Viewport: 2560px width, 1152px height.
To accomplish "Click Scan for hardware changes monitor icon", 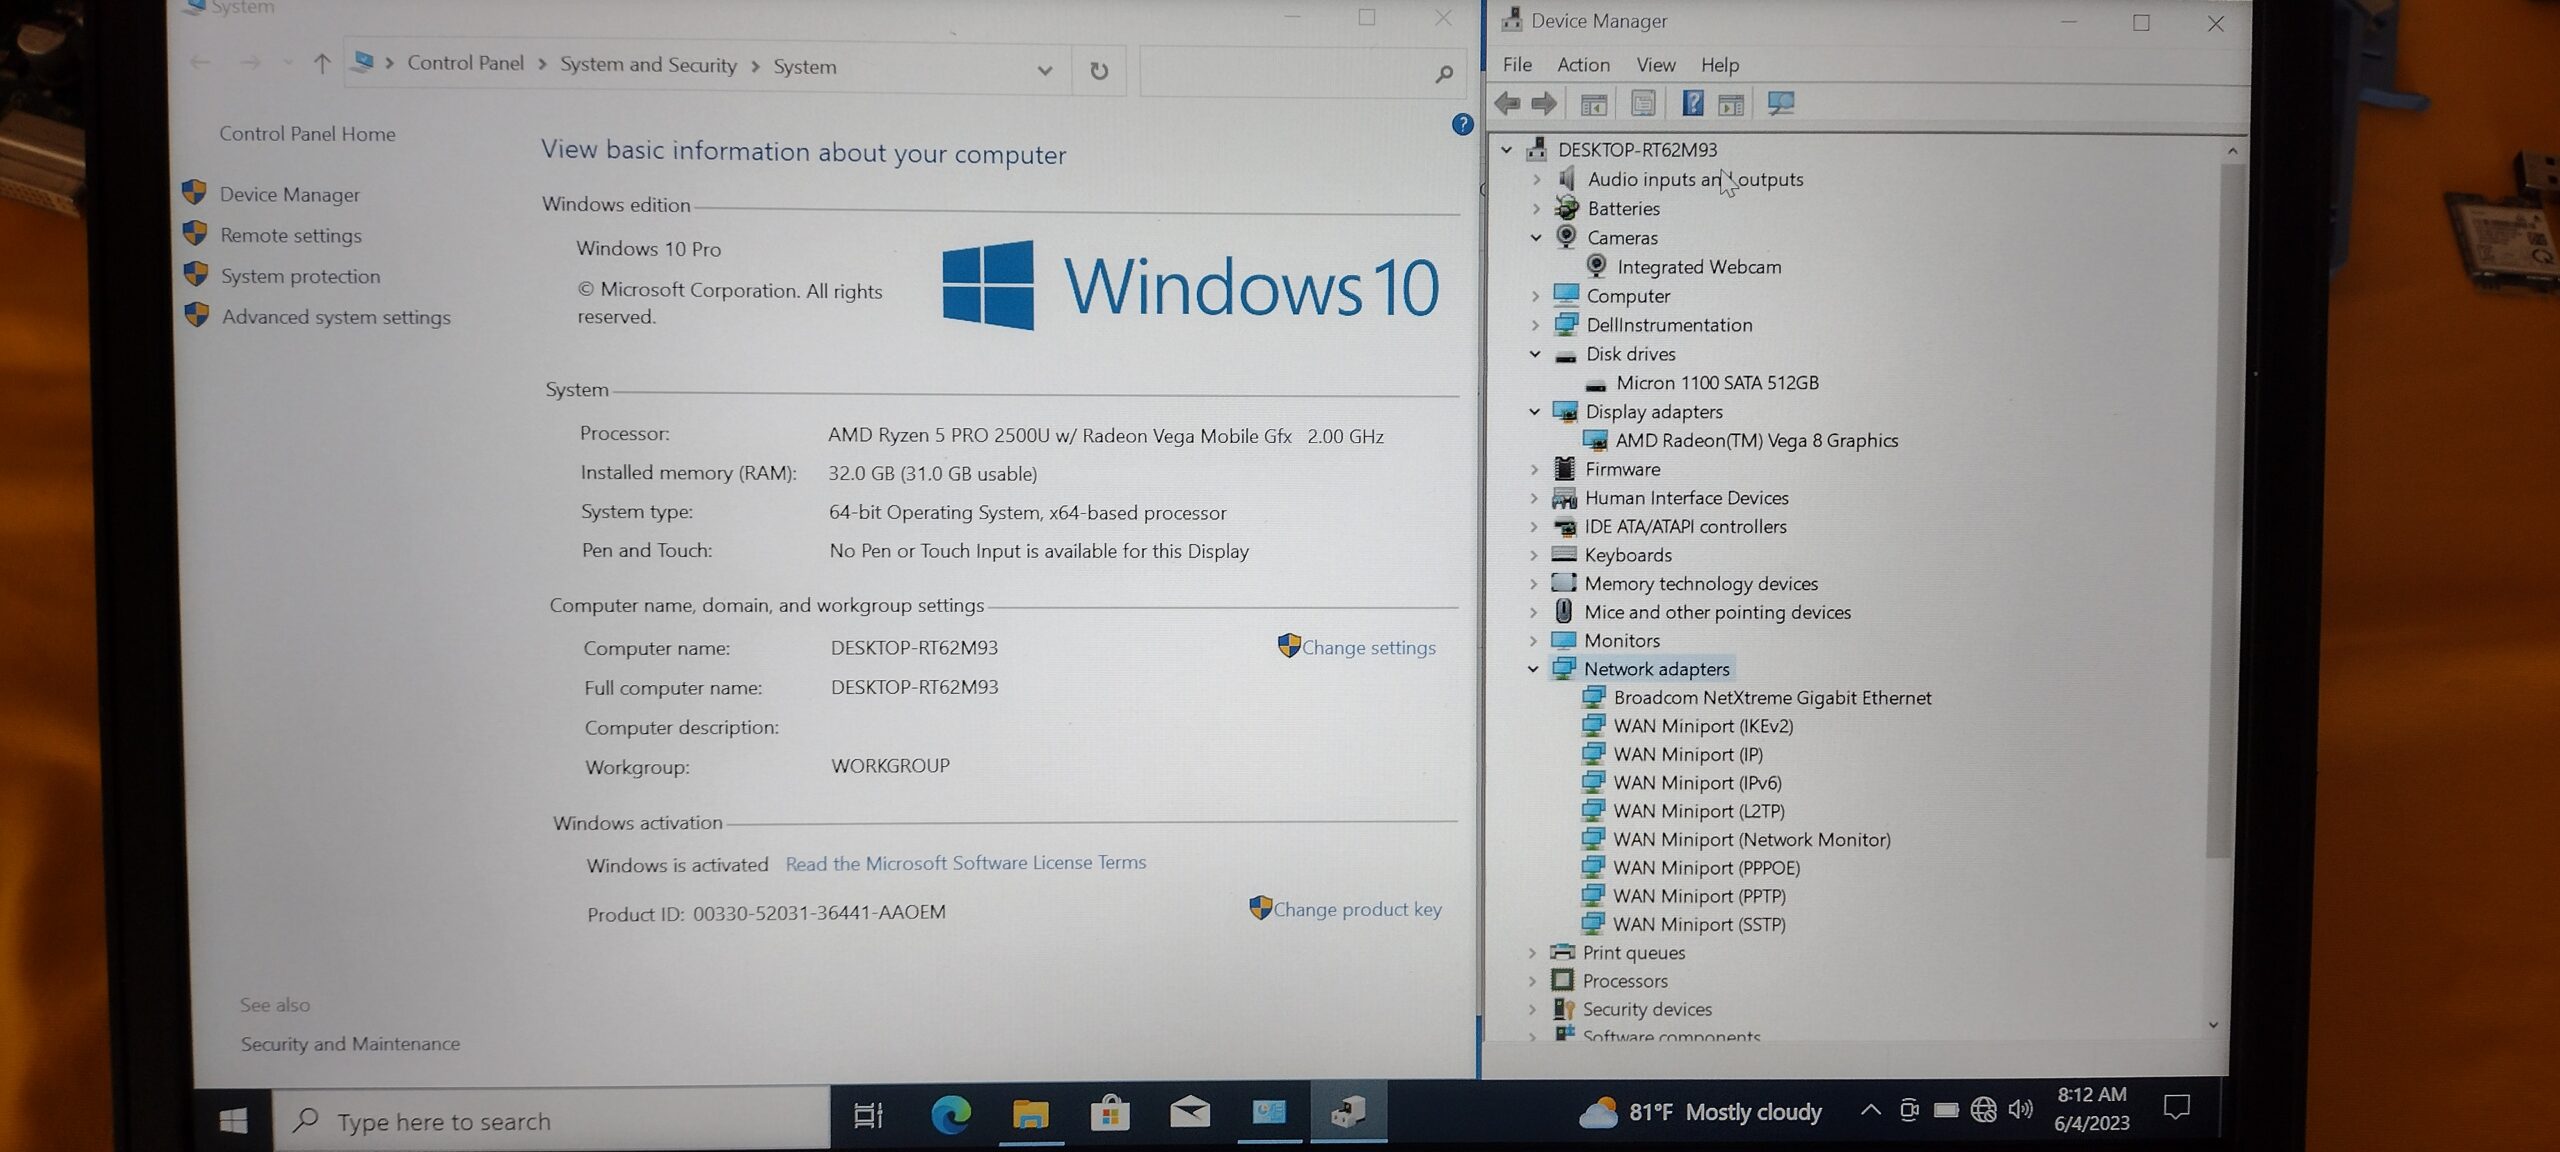I will (x=1781, y=103).
